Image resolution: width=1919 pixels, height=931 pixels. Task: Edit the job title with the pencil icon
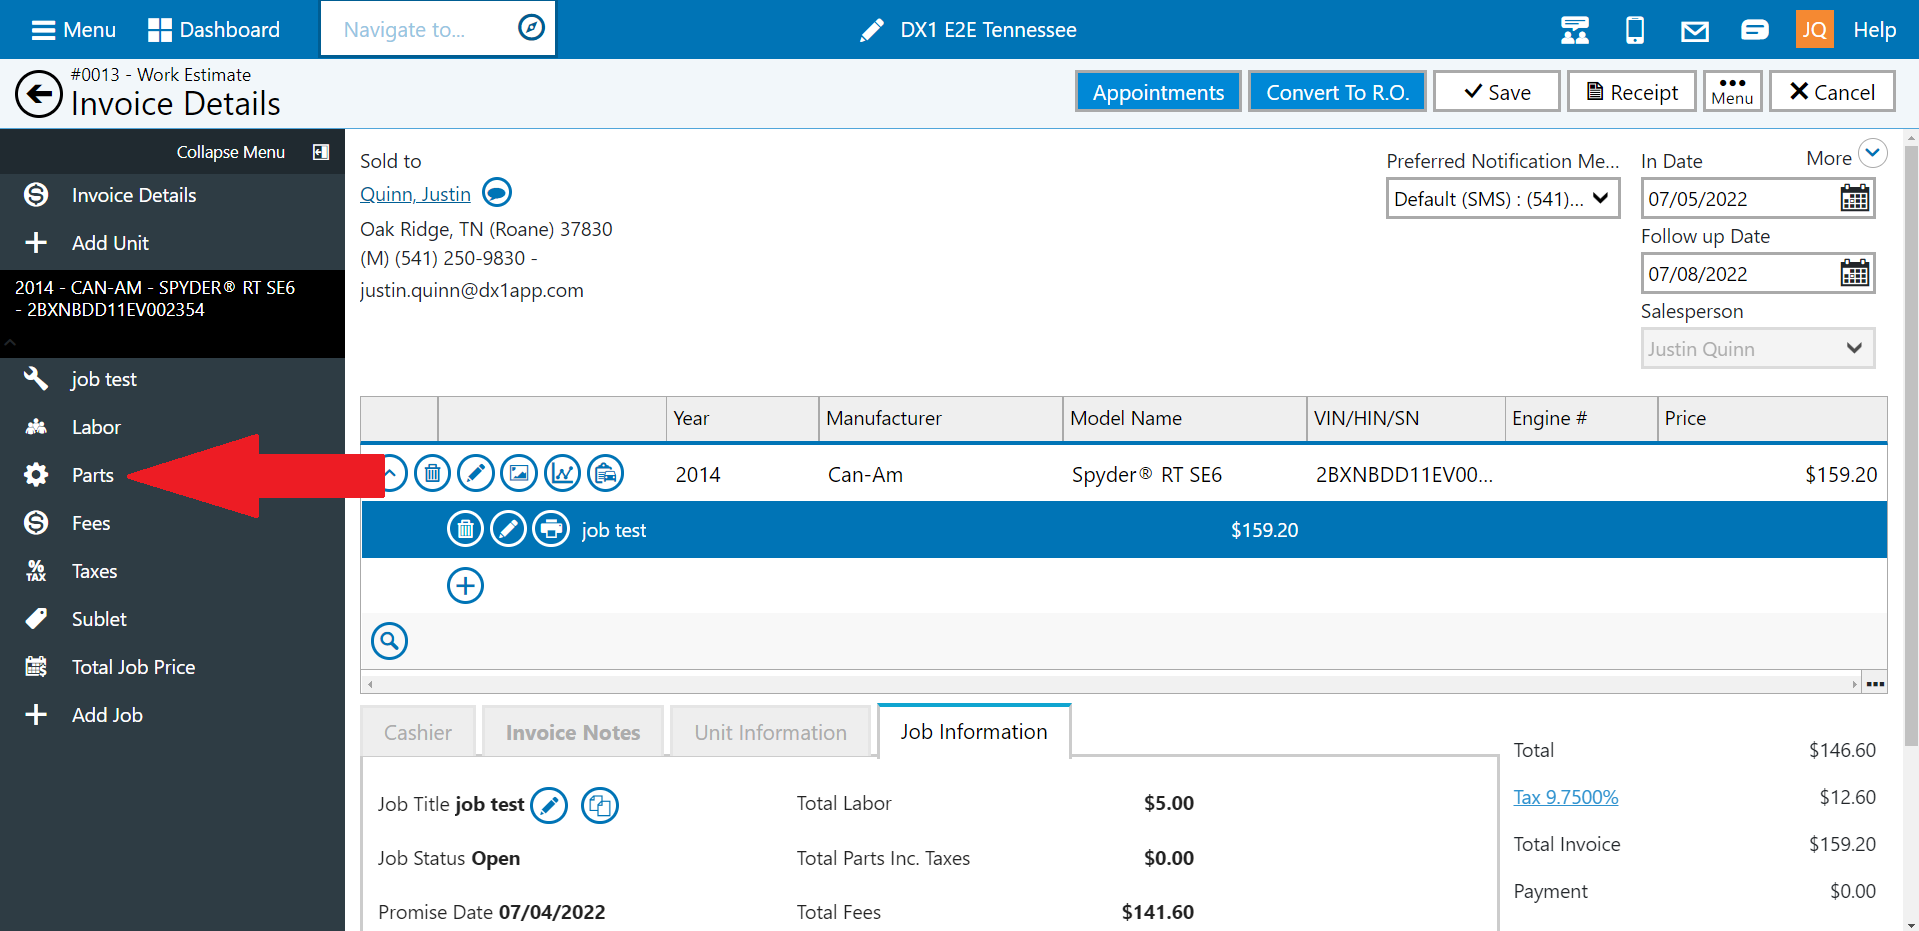[x=549, y=805]
